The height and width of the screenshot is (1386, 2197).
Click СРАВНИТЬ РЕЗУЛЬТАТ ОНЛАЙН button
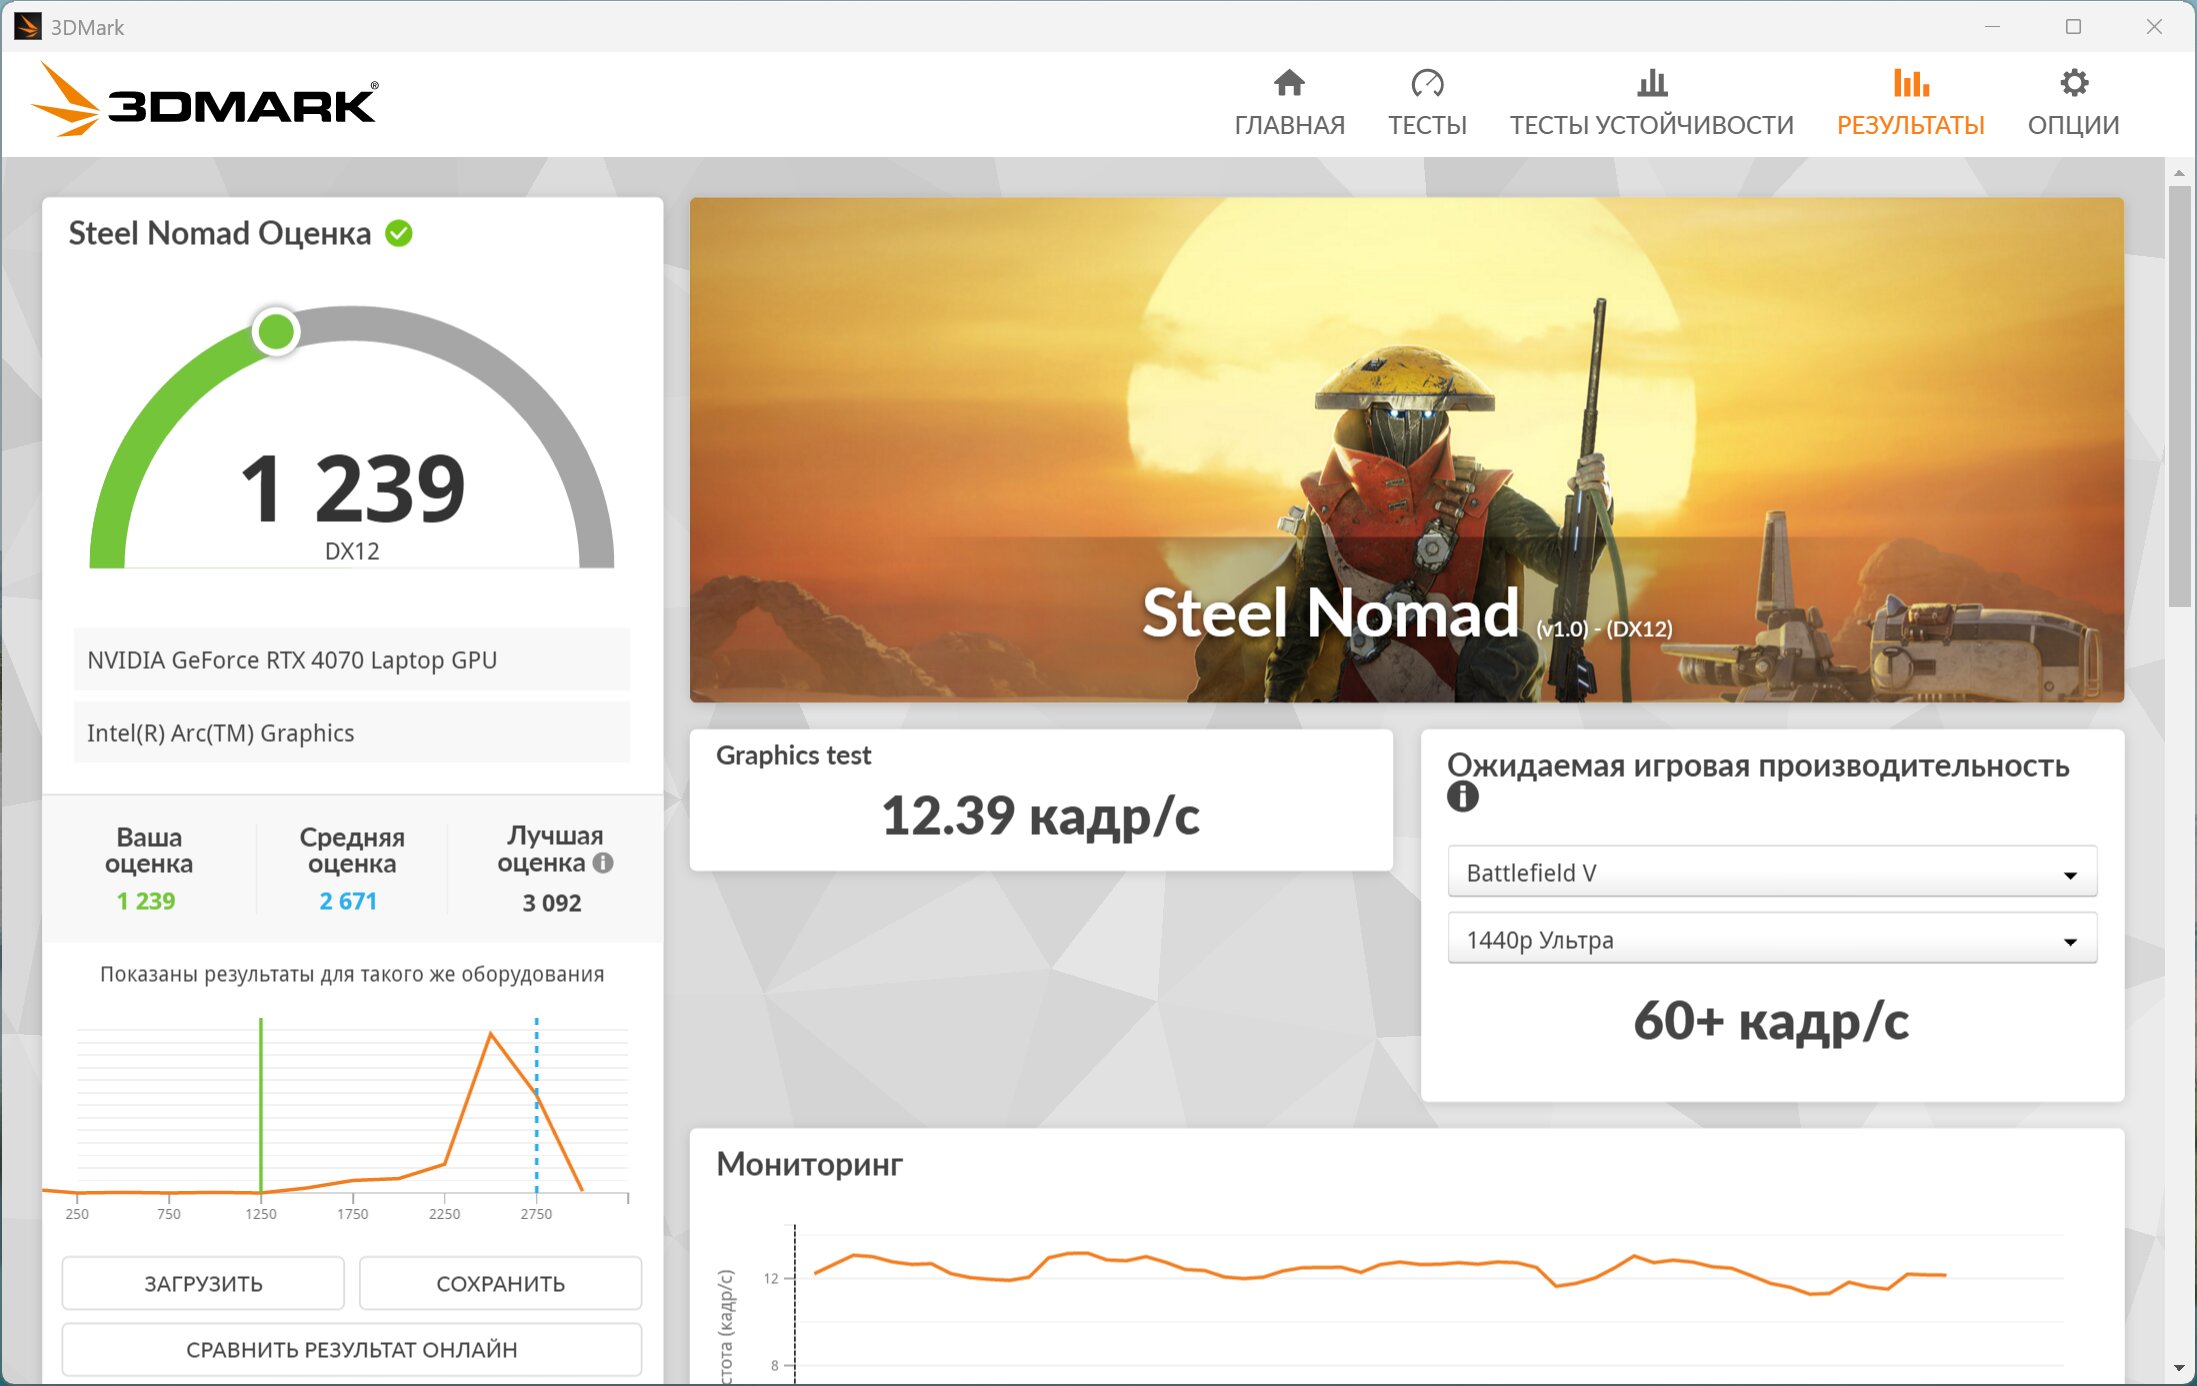(351, 1349)
